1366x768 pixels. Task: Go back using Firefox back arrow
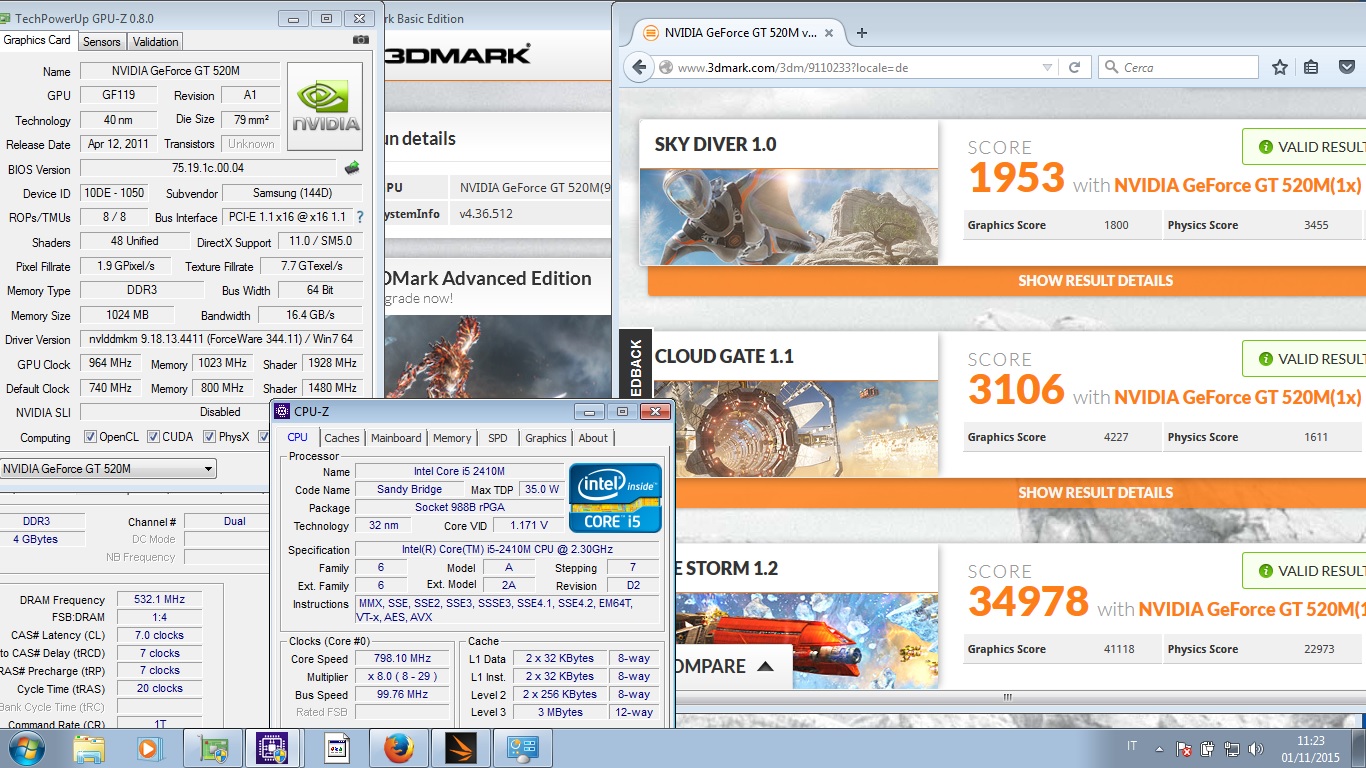pyautogui.click(x=639, y=67)
